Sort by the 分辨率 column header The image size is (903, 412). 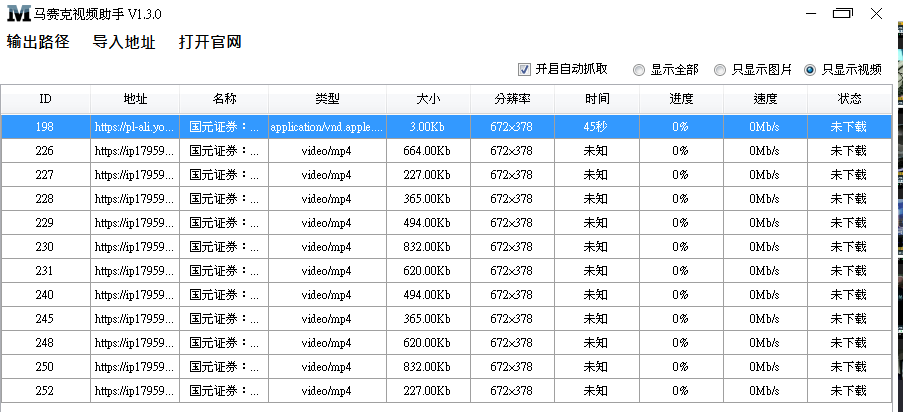pos(513,99)
